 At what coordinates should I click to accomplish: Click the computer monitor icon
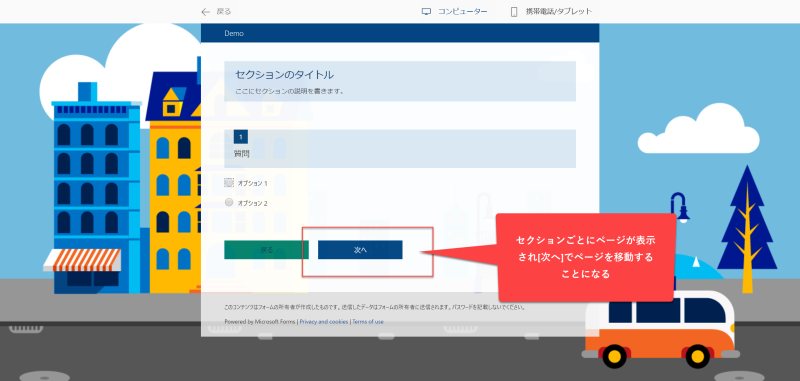427,12
